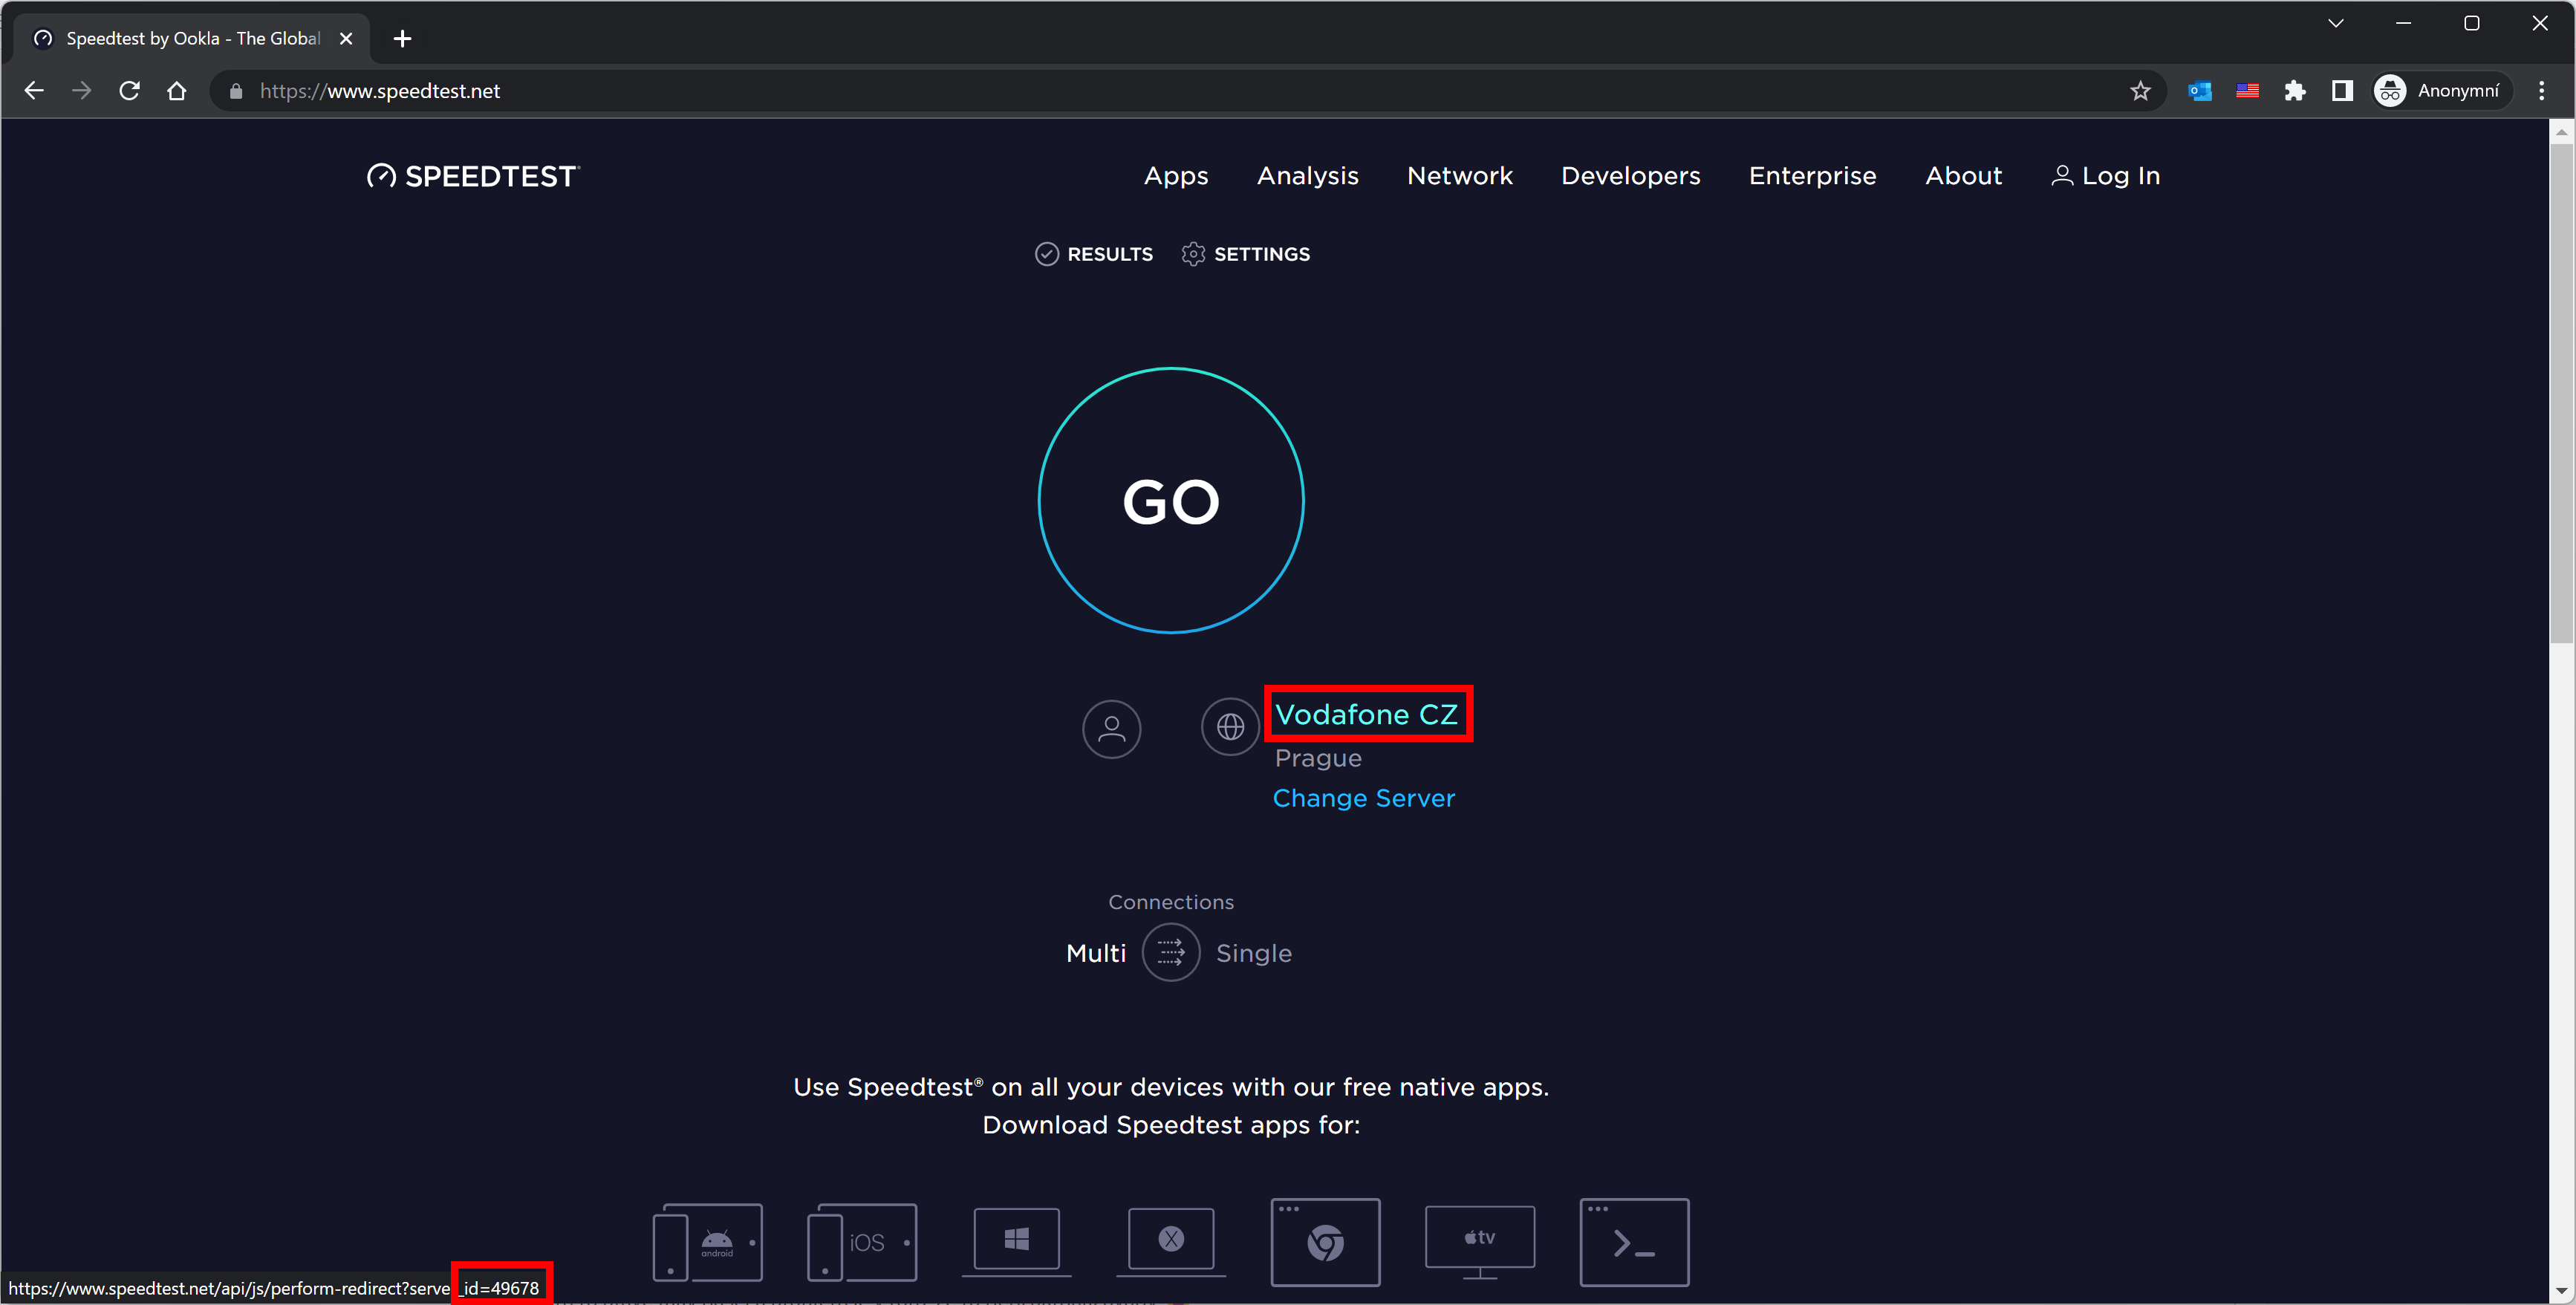The height and width of the screenshot is (1305, 2576).
Task: Click the Change Server link
Action: click(1363, 798)
